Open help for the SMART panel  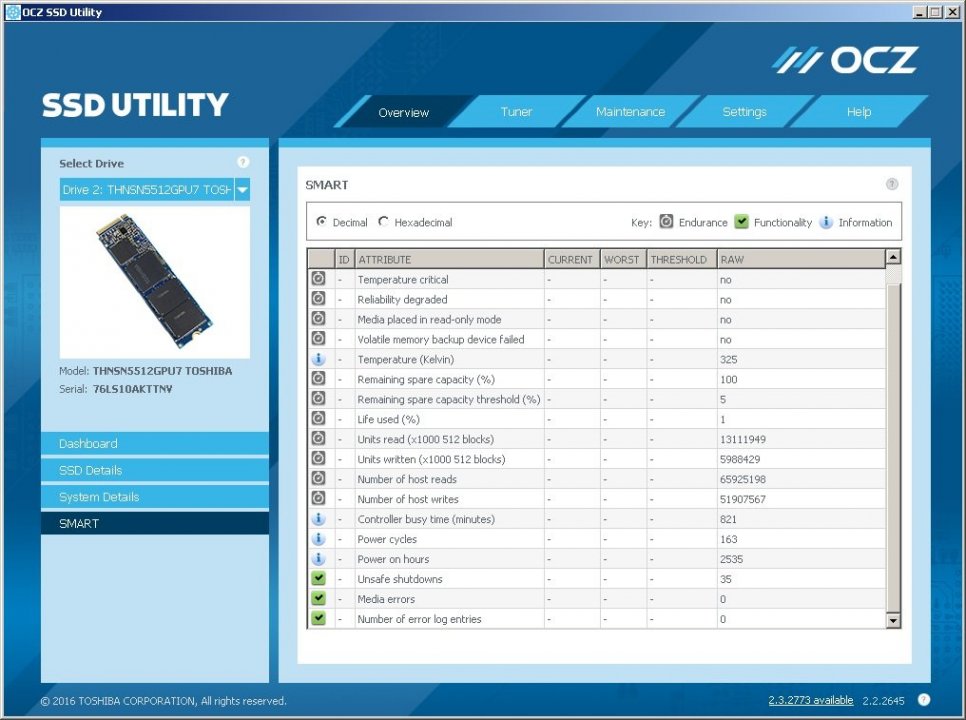(x=891, y=184)
